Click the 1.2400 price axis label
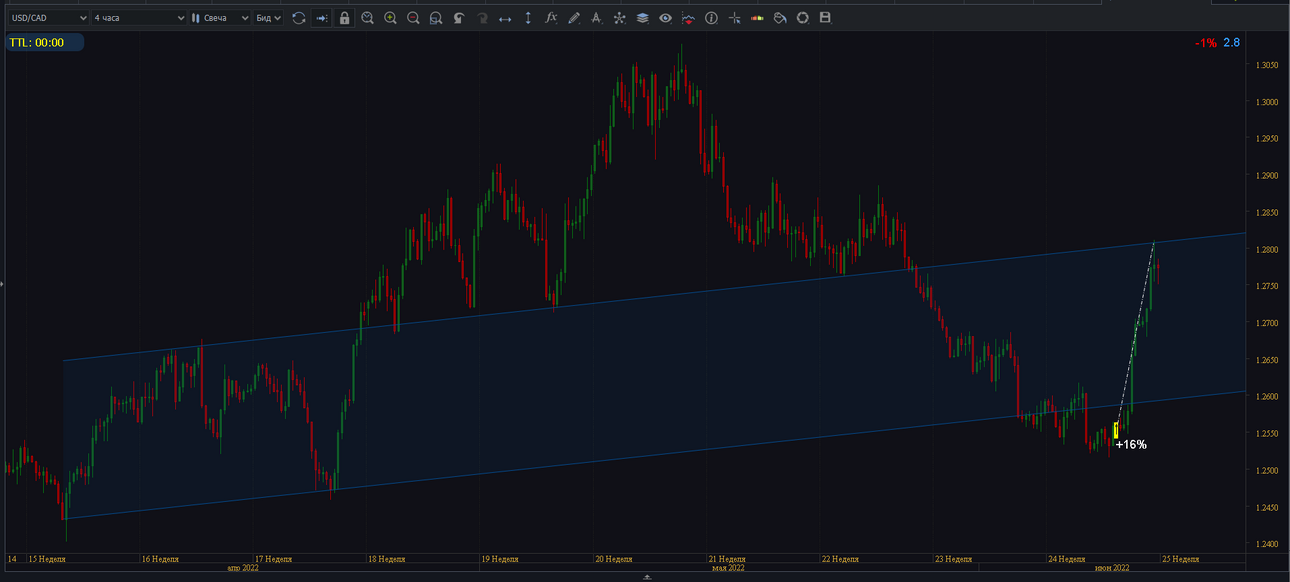This screenshot has height=582, width=1290. (x=1265, y=544)
